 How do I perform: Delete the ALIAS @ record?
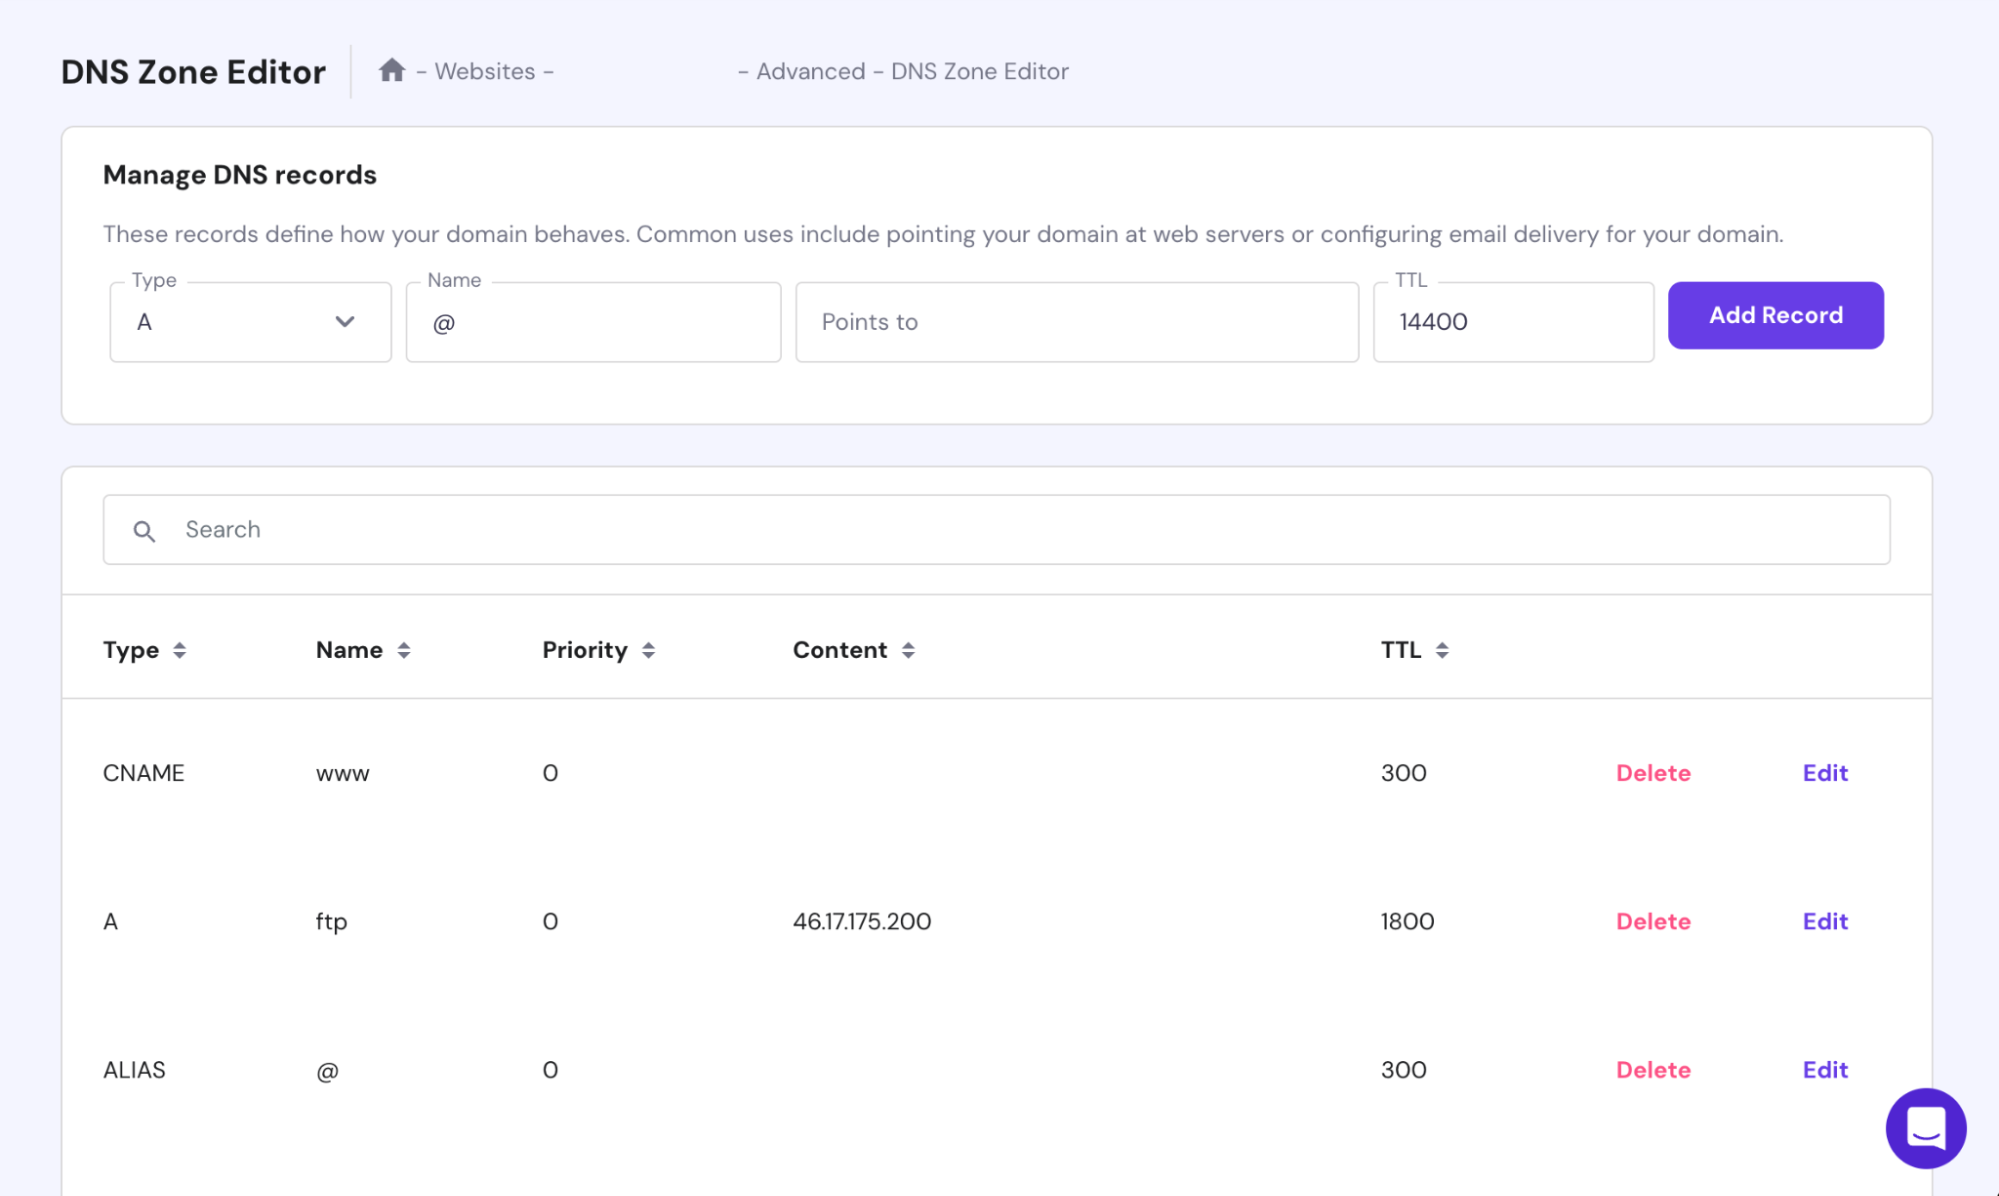tap(1652, 1070)
